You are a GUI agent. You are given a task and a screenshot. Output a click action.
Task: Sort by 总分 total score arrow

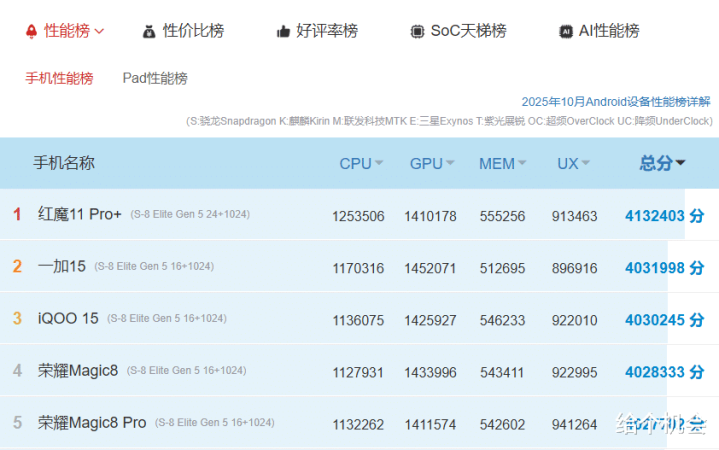[x=681, y=163]
